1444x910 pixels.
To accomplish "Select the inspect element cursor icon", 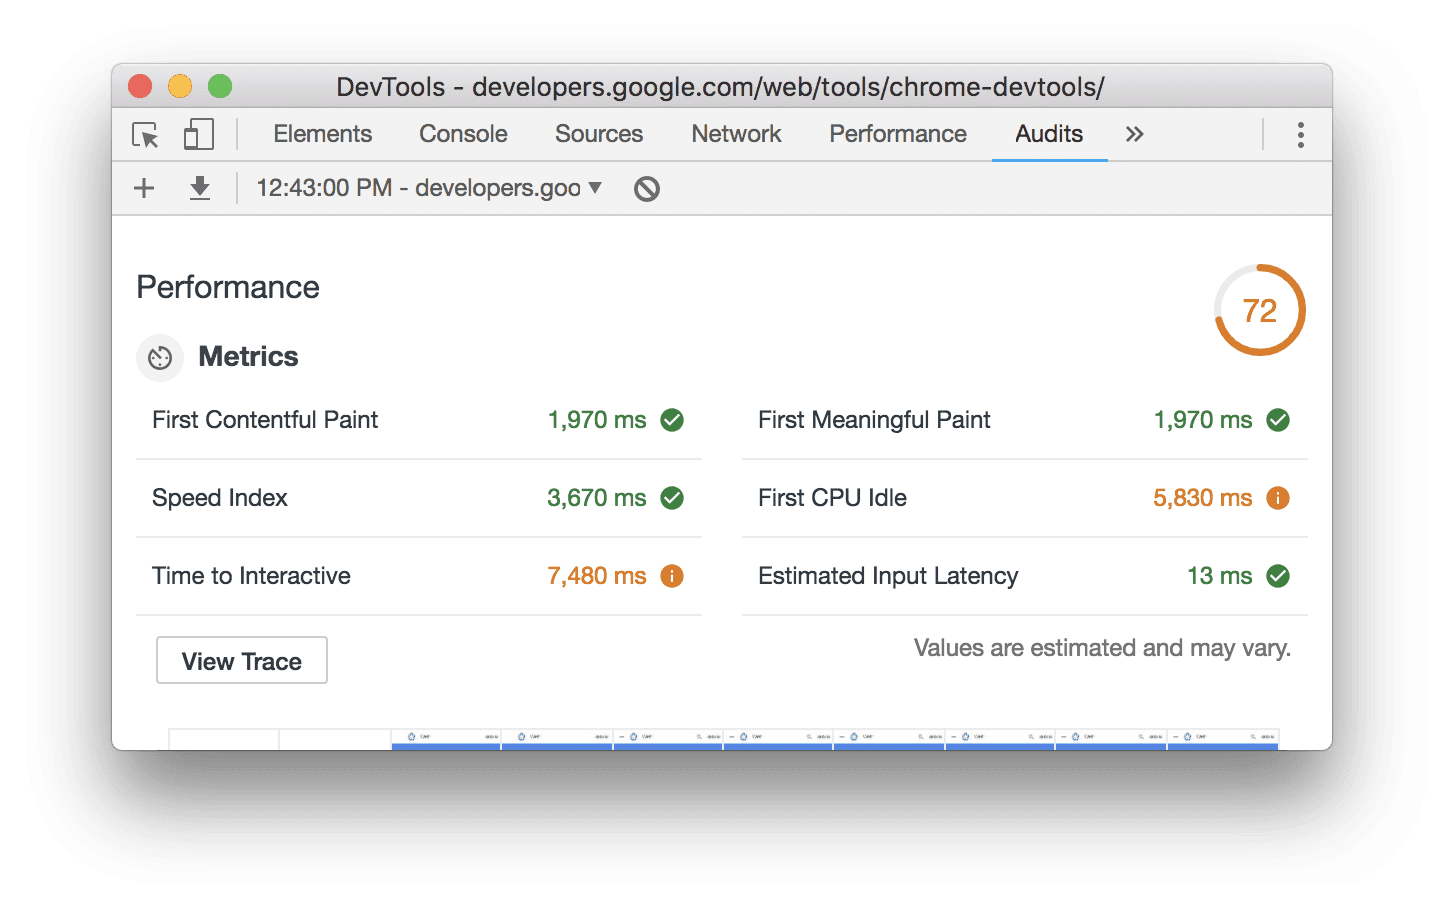I will coord(145,134).
